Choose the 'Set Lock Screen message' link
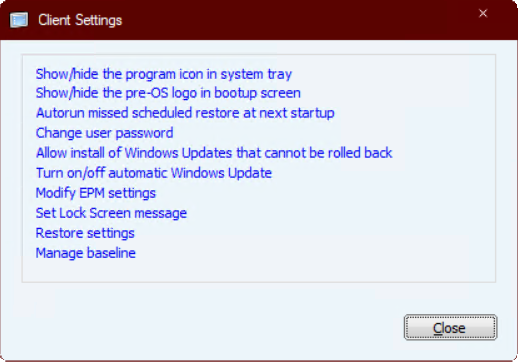Viewport: 518px width, 362px height. tap(111, 213)
